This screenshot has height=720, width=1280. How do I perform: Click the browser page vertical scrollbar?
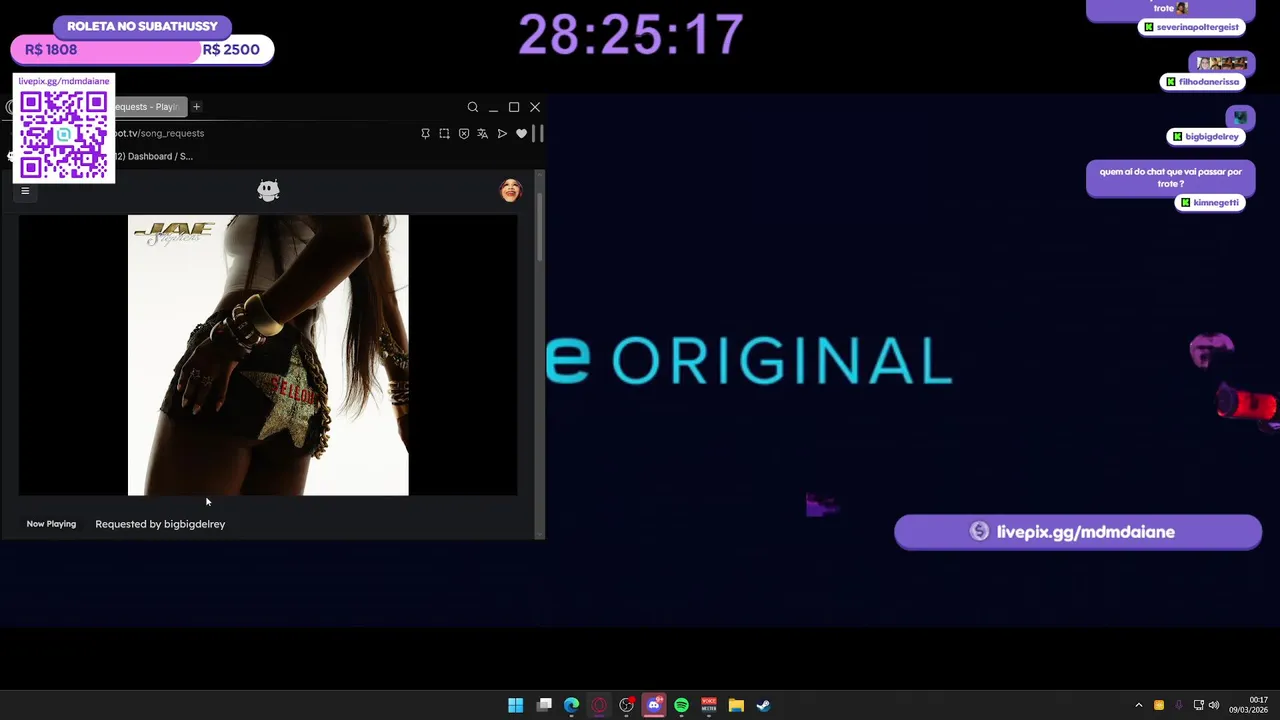(x=540, y=225)
